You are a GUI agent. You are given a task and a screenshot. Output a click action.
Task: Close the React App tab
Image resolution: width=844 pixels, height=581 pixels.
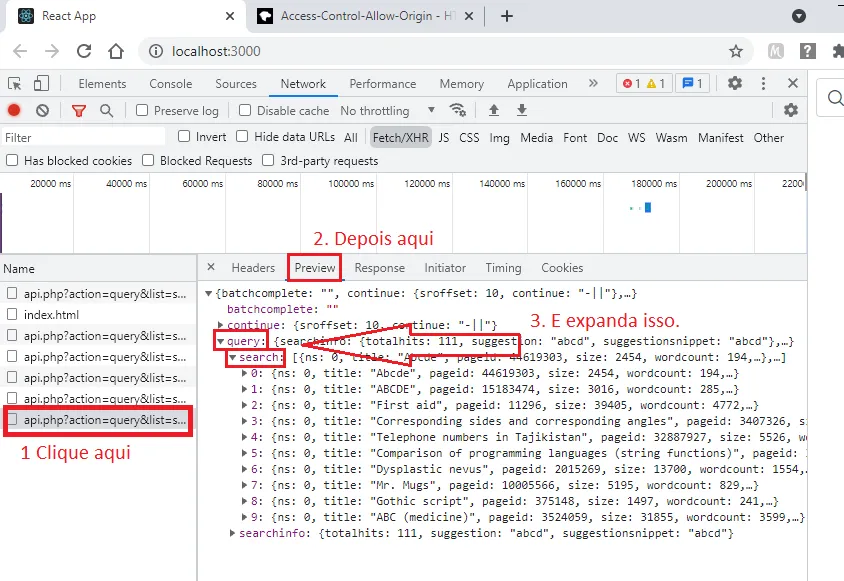[230, 16]
